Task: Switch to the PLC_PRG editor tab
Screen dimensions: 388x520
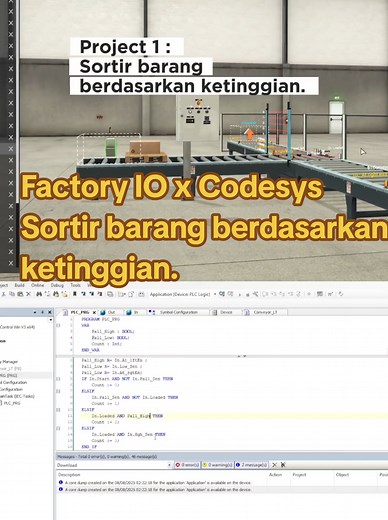Action: tap(80, 312)
